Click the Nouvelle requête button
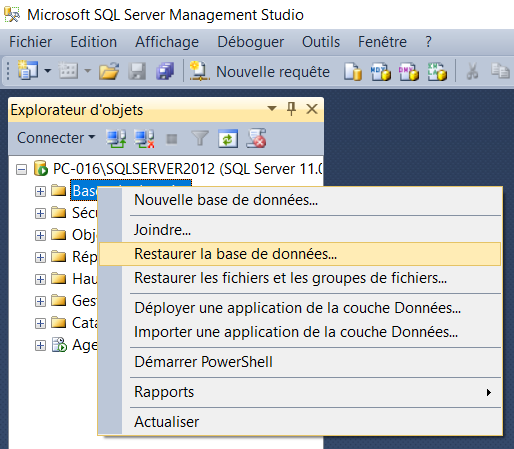 point(259,71)
